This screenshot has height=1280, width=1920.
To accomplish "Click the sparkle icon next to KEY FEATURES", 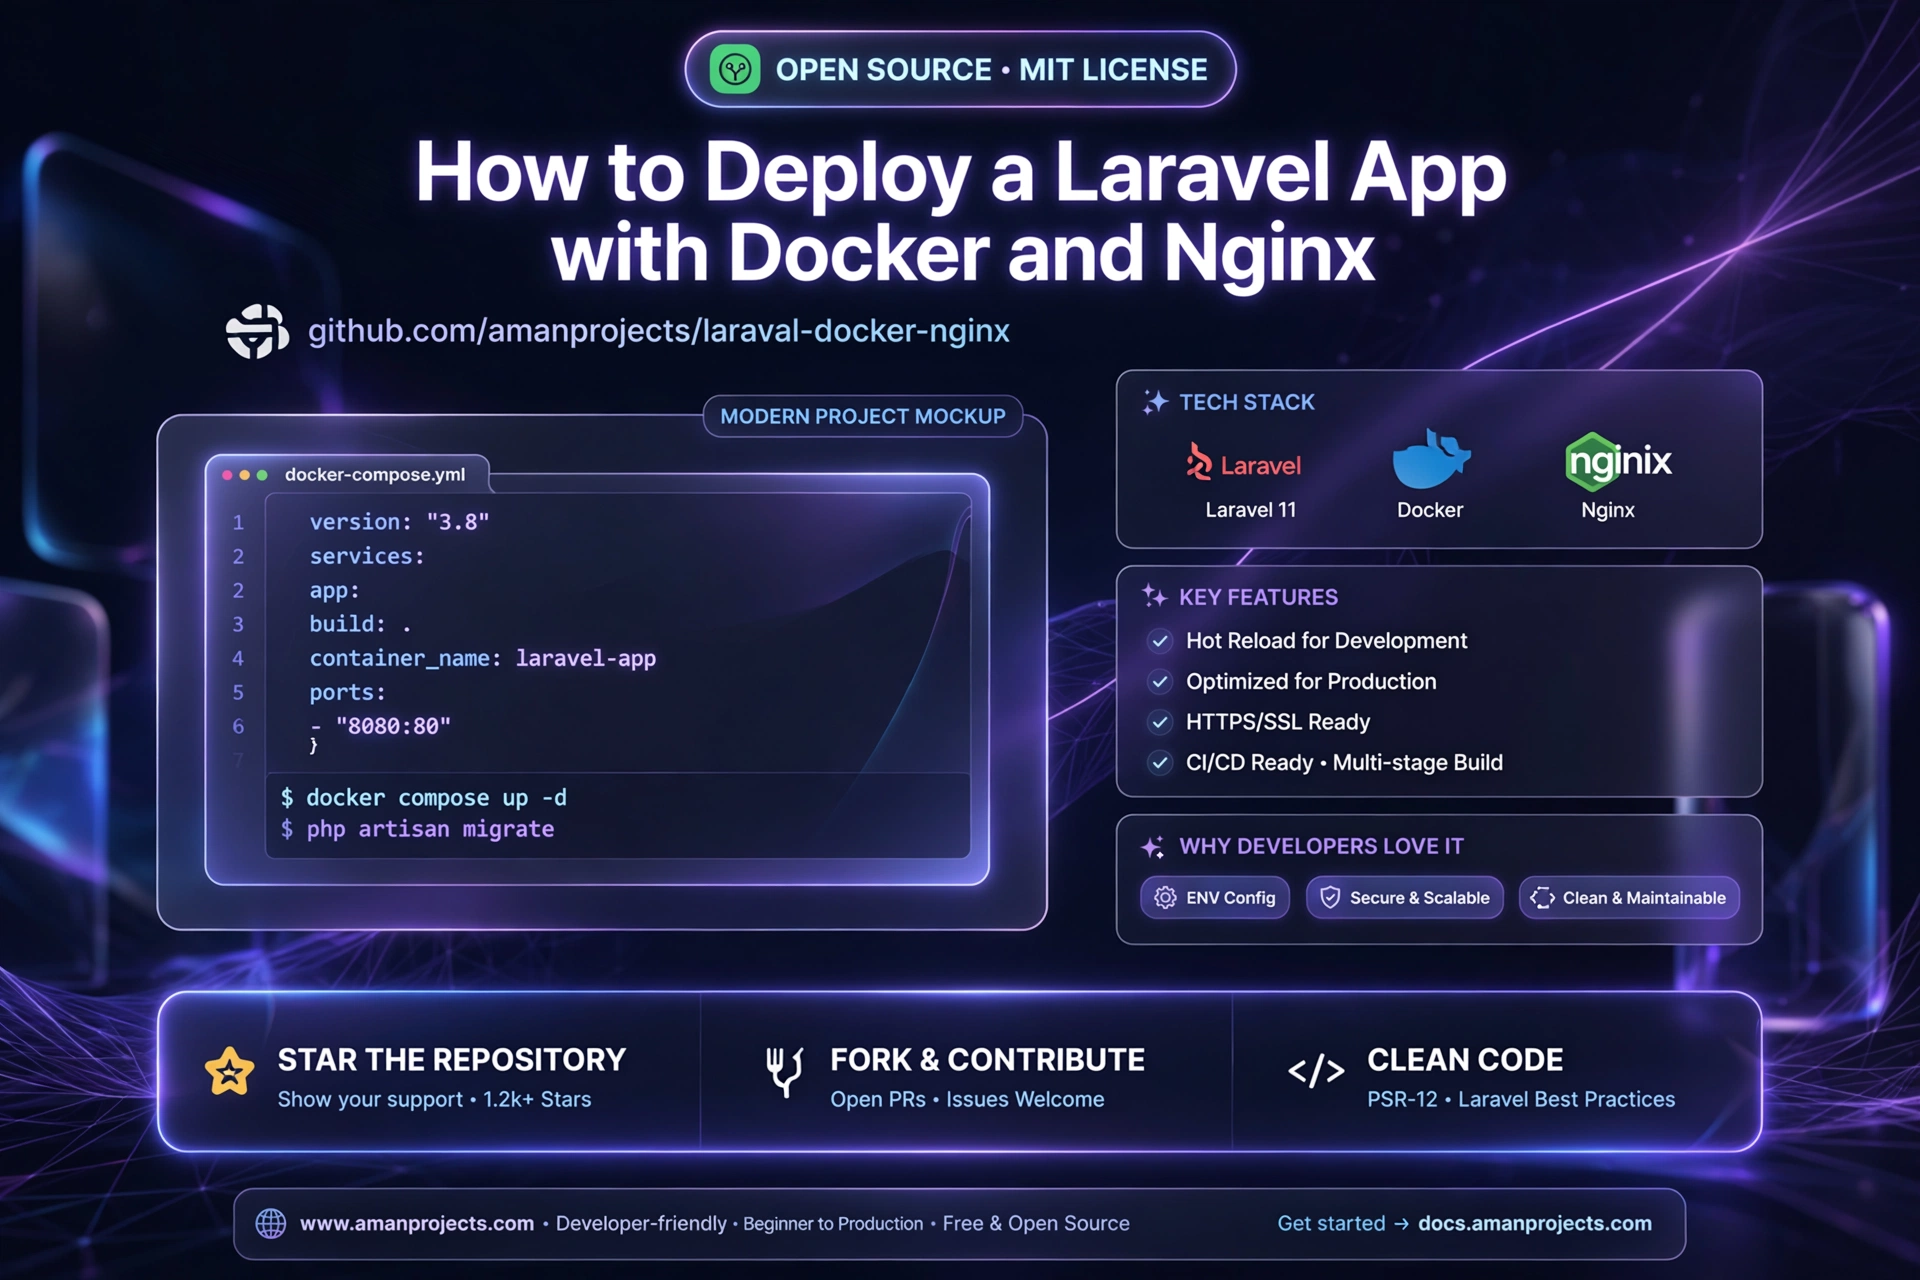I will click(1155, 597).
